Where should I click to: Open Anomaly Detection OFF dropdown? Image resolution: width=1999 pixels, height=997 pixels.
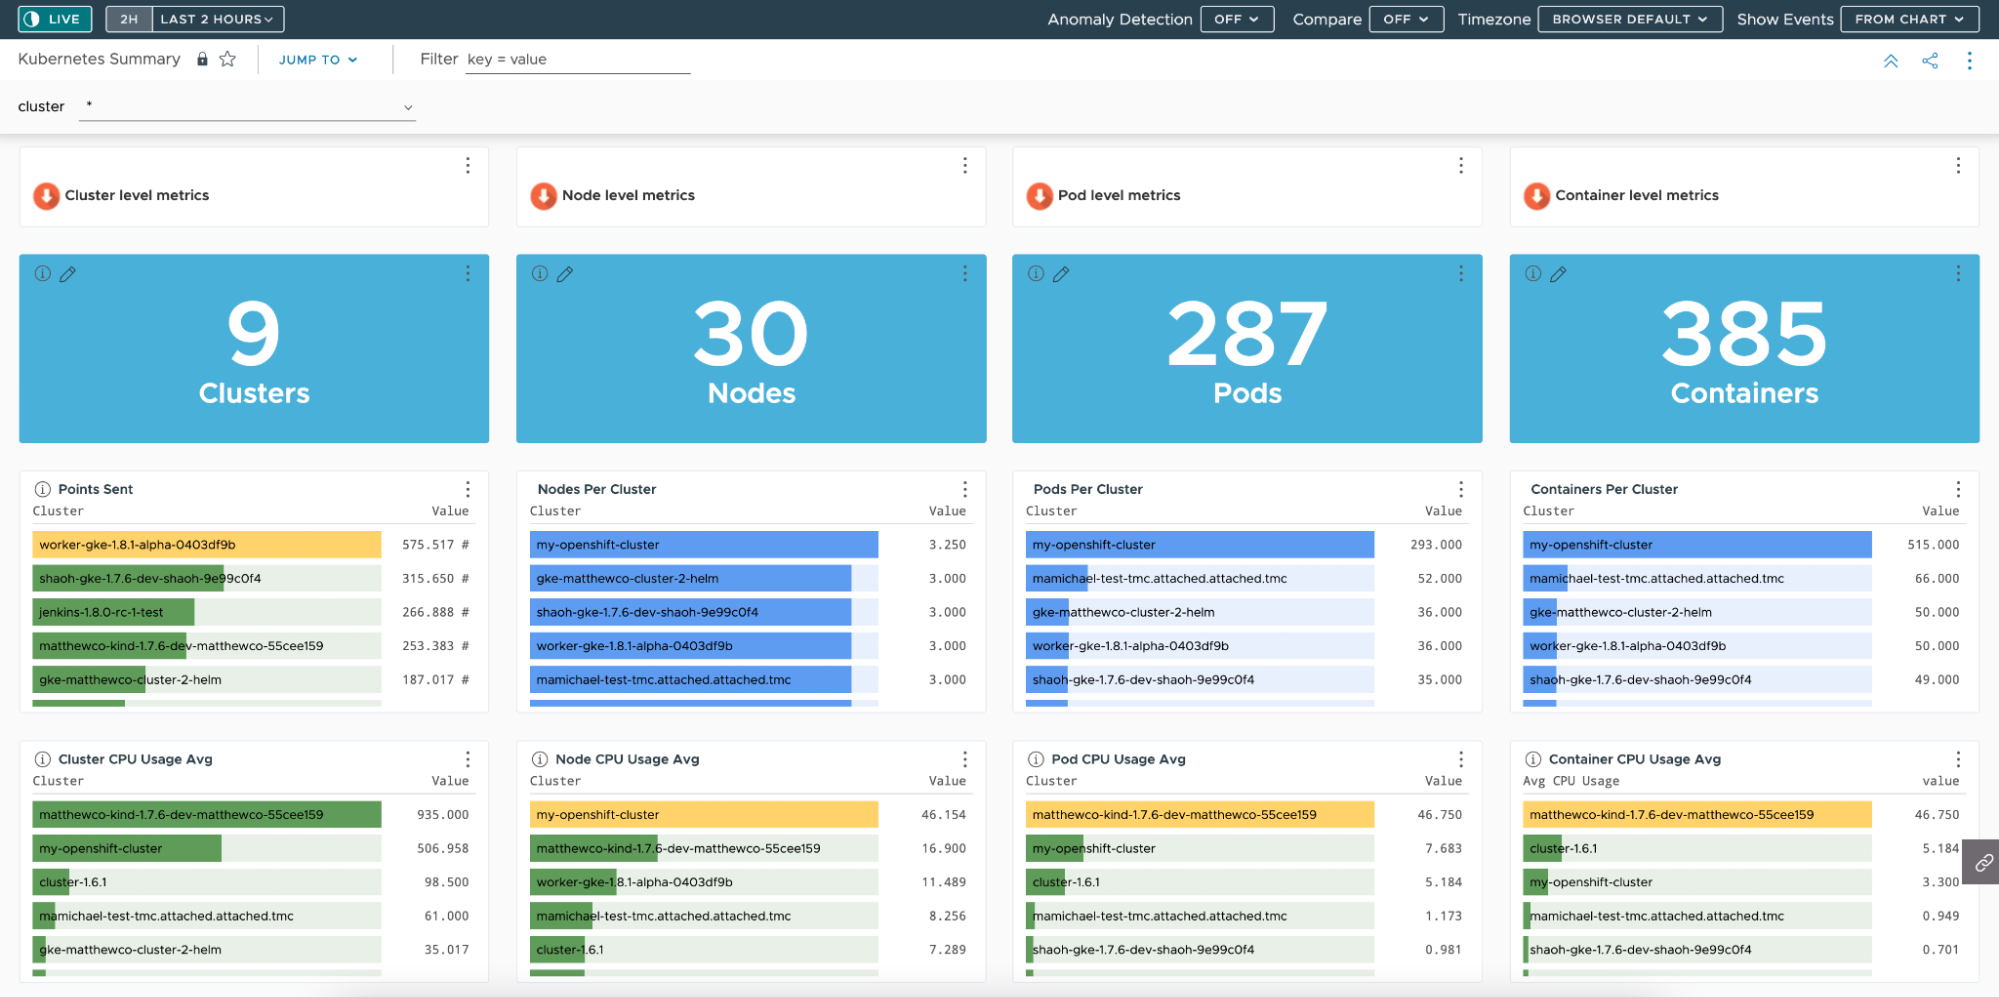click(x=1237, y=19)
